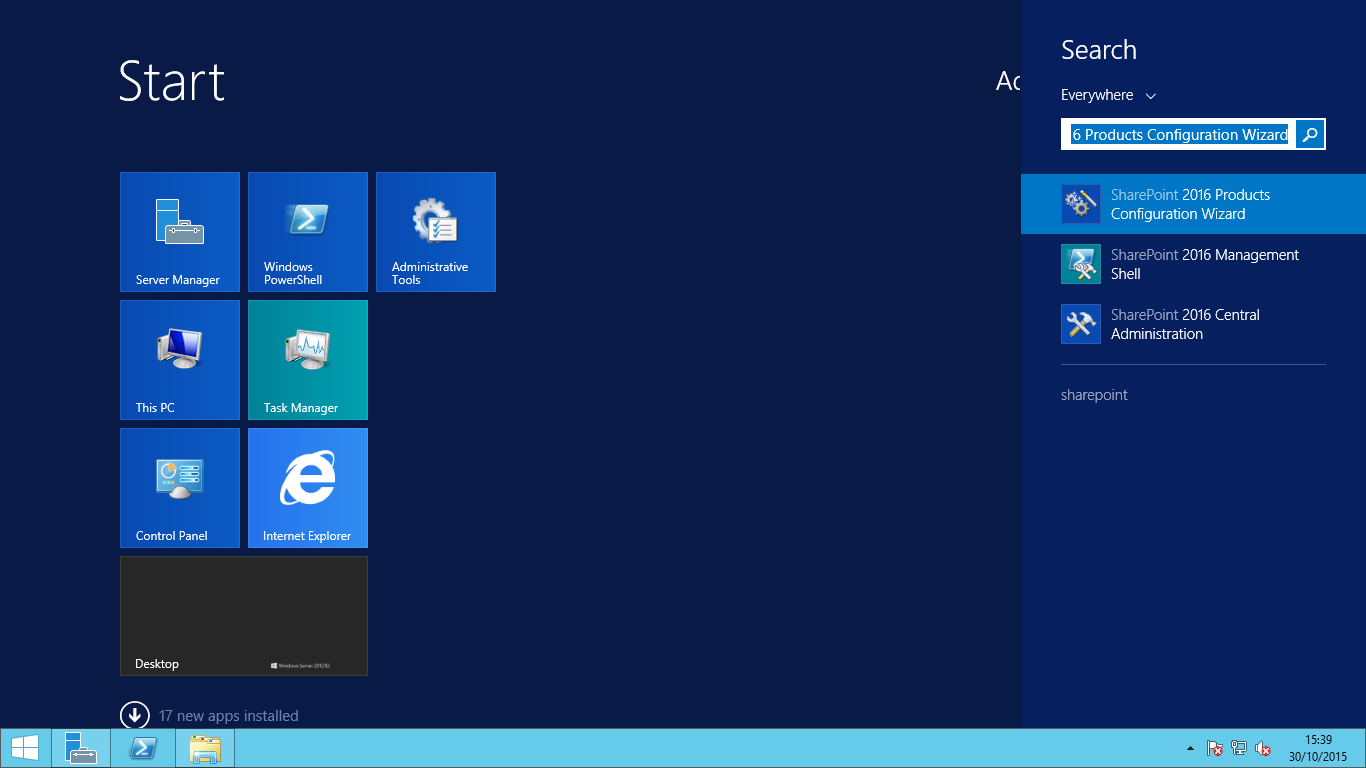Click the Products Configuration Wizard gear icon
Screen dimensions: 1366x768
(1081, 204)
